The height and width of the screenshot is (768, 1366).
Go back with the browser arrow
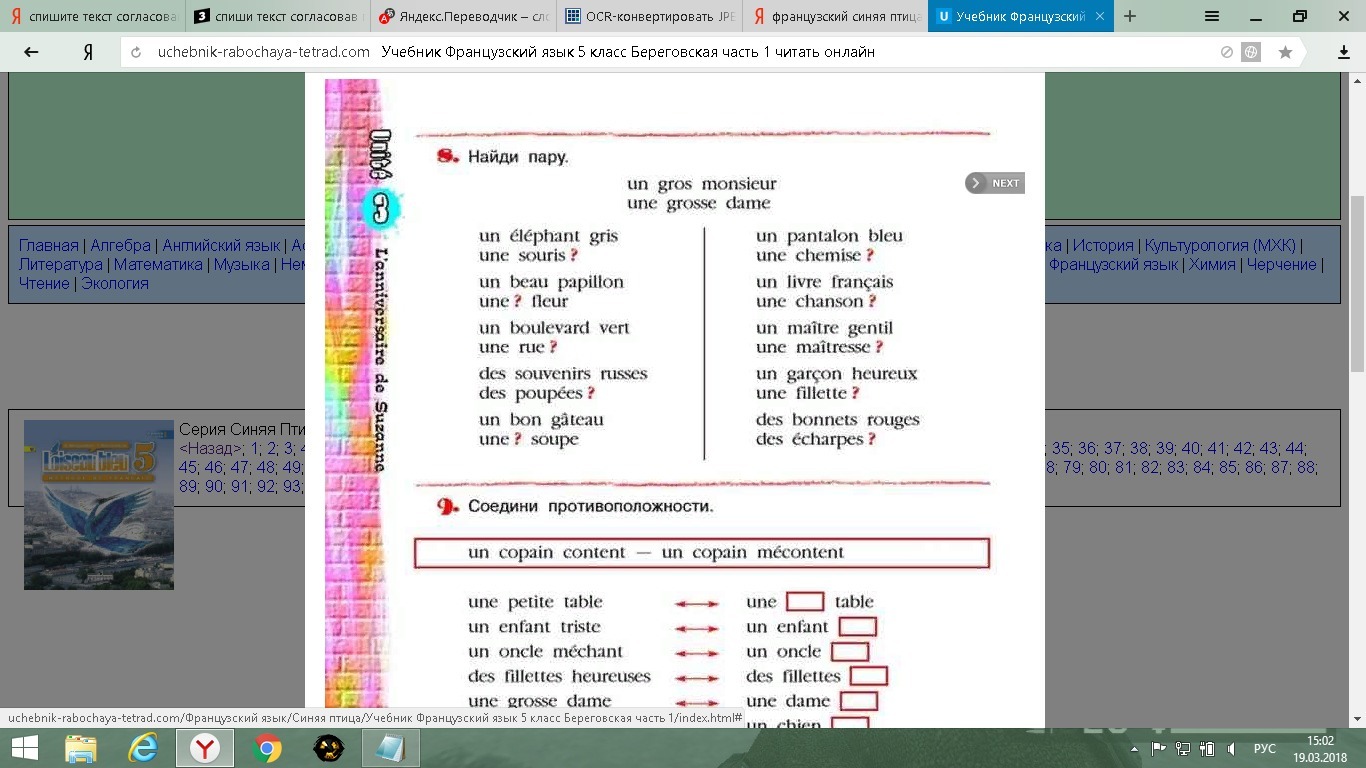31,52
